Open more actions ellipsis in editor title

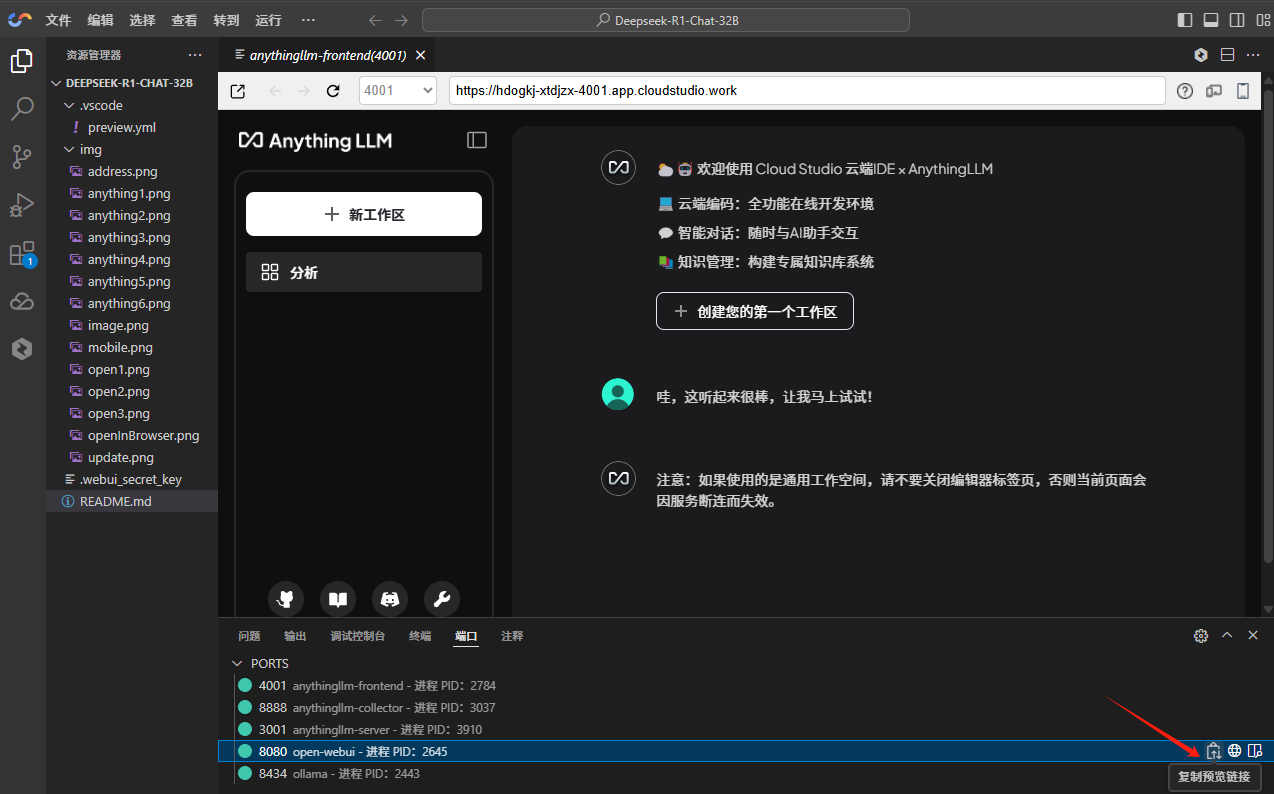[1253, 55]
